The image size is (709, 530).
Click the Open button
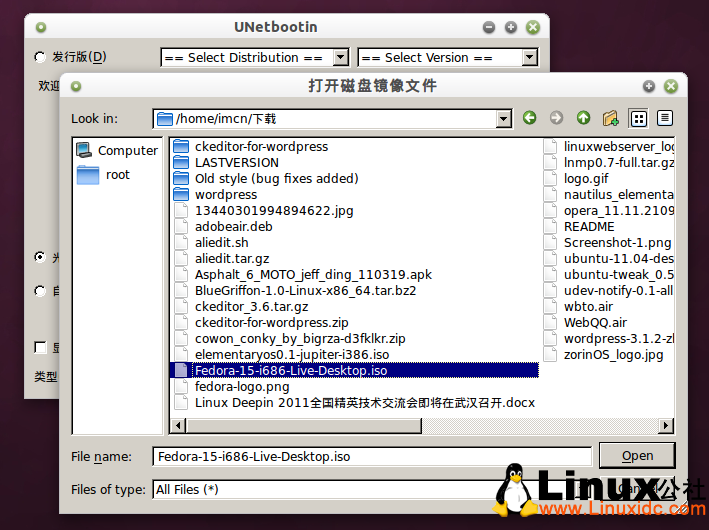637,456
